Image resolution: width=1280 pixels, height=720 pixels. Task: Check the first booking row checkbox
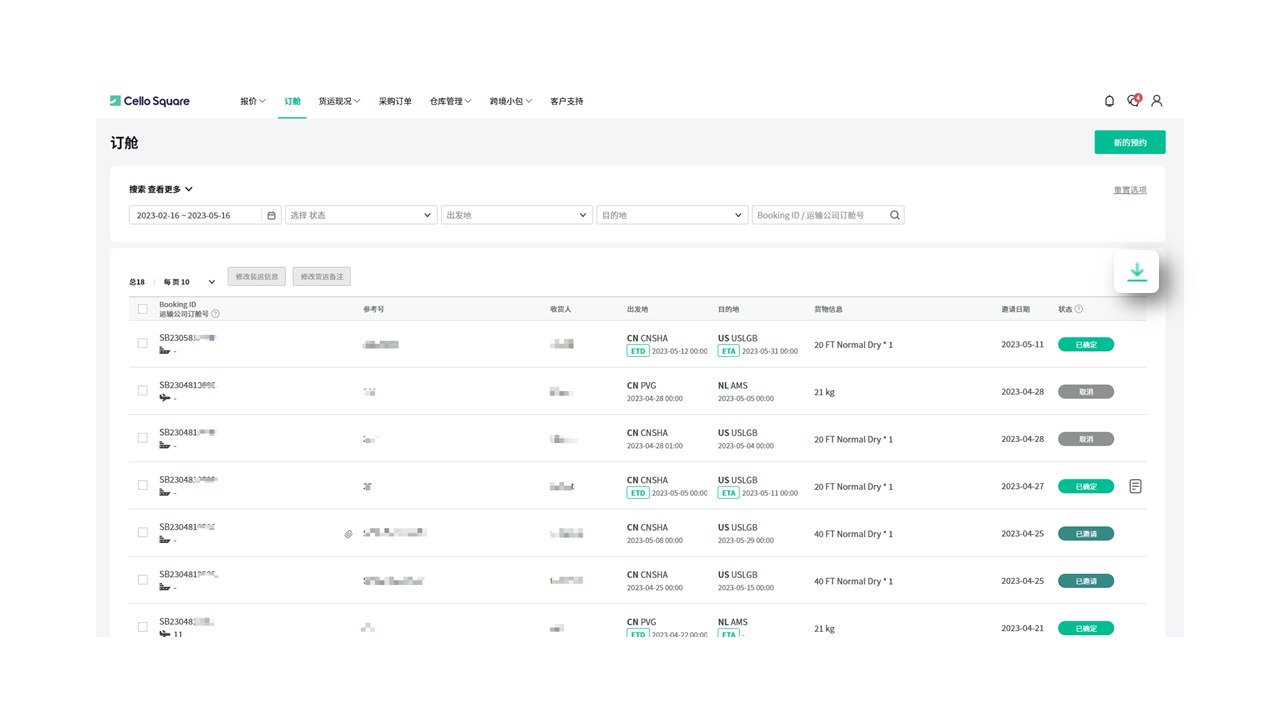point(142,344)
